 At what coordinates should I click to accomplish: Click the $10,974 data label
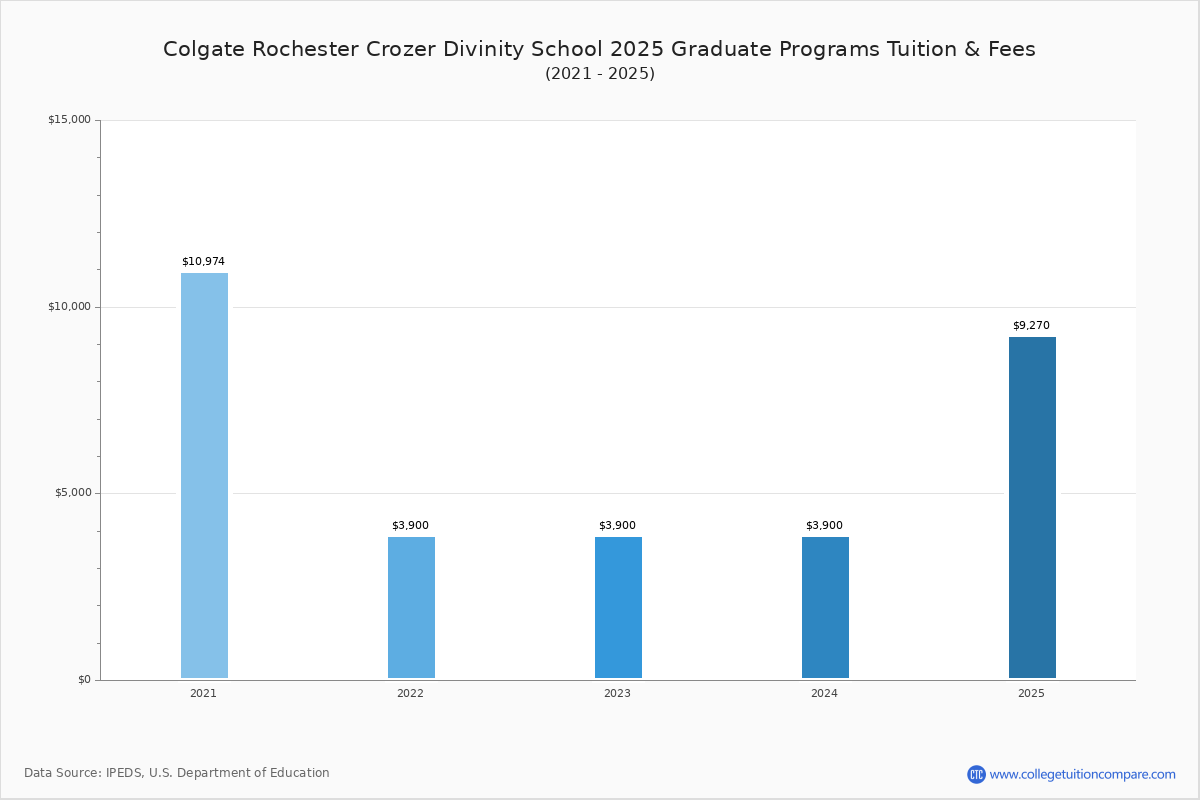(203, 262)
